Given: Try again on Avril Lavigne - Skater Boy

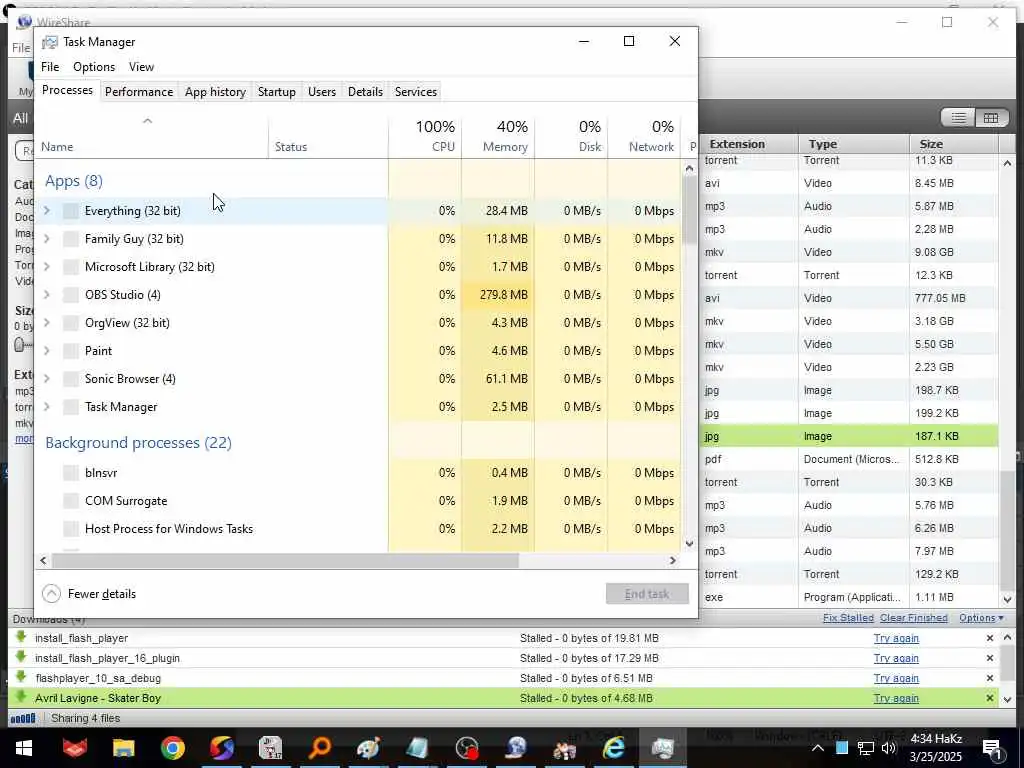Looking at the screenshot, I should 896,698.
